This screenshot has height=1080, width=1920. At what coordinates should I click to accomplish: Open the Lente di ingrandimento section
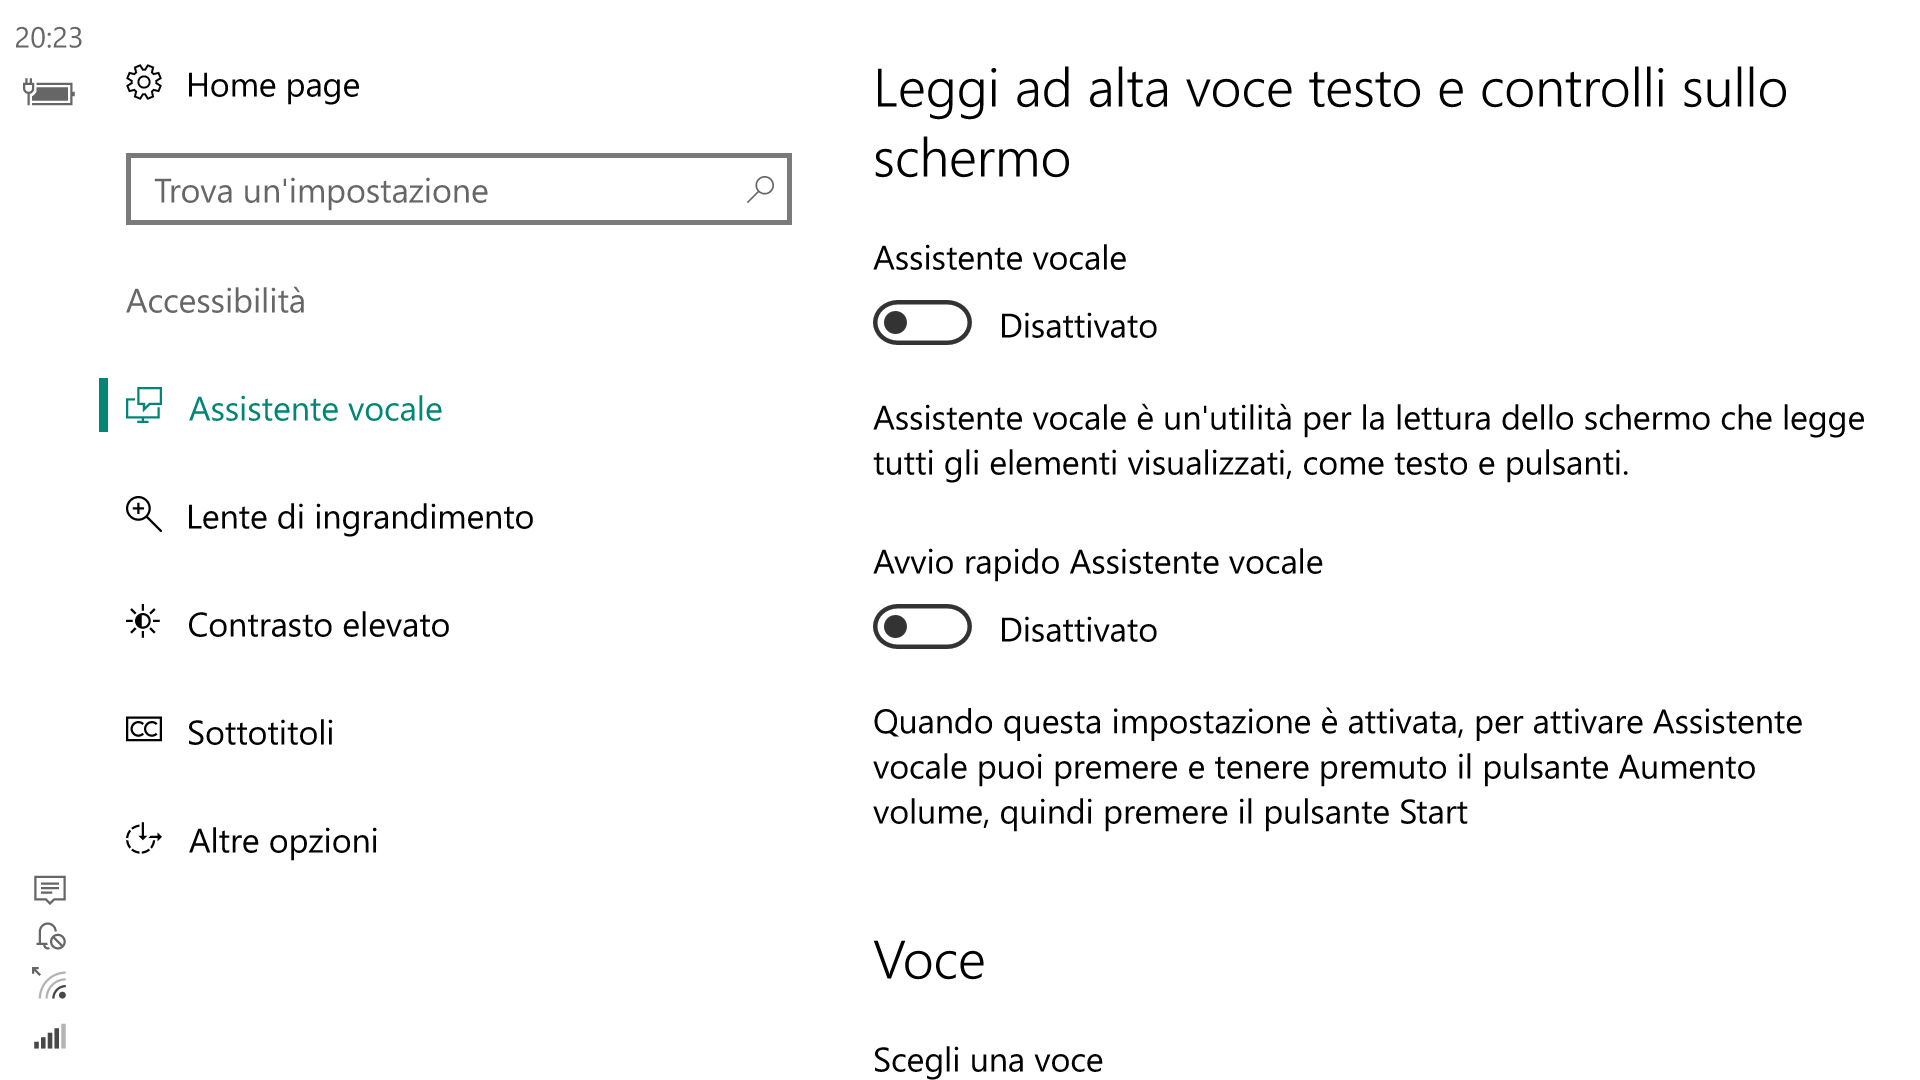click(x=360, y=517)
